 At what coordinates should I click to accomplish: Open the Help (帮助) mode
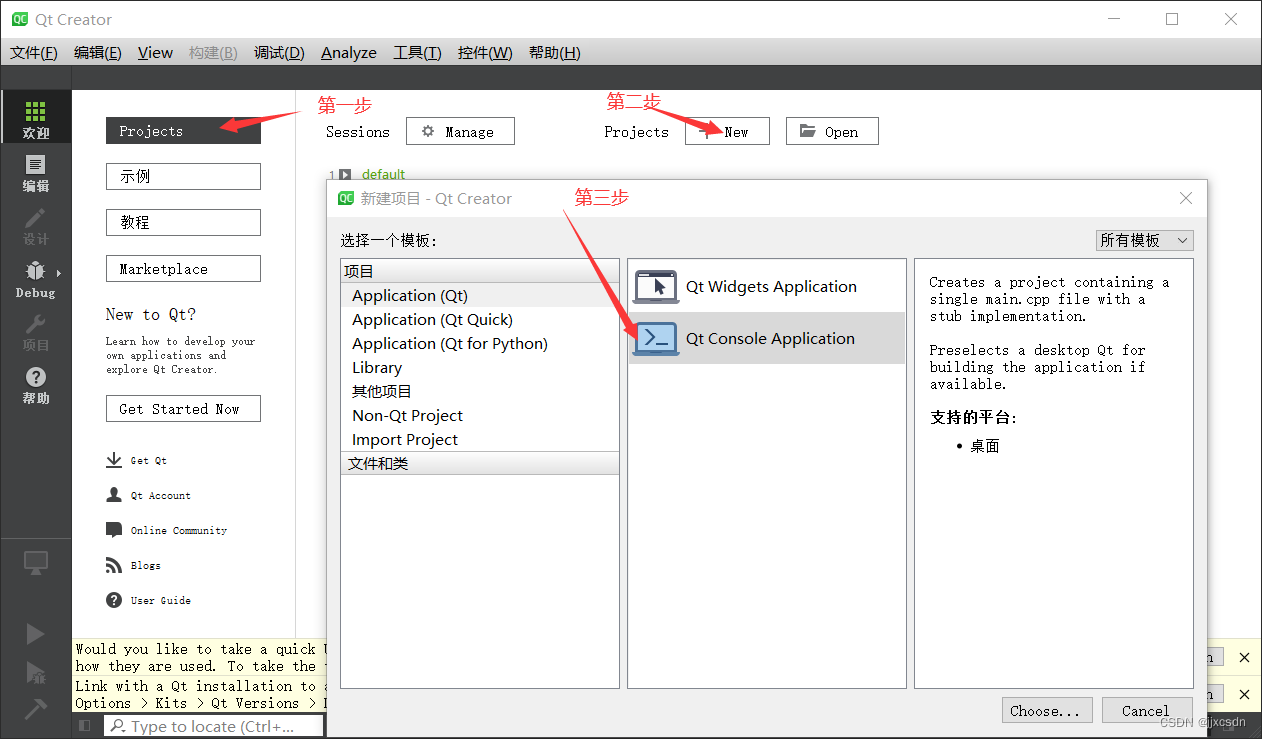pyautogui.click(x=36, y=384)
